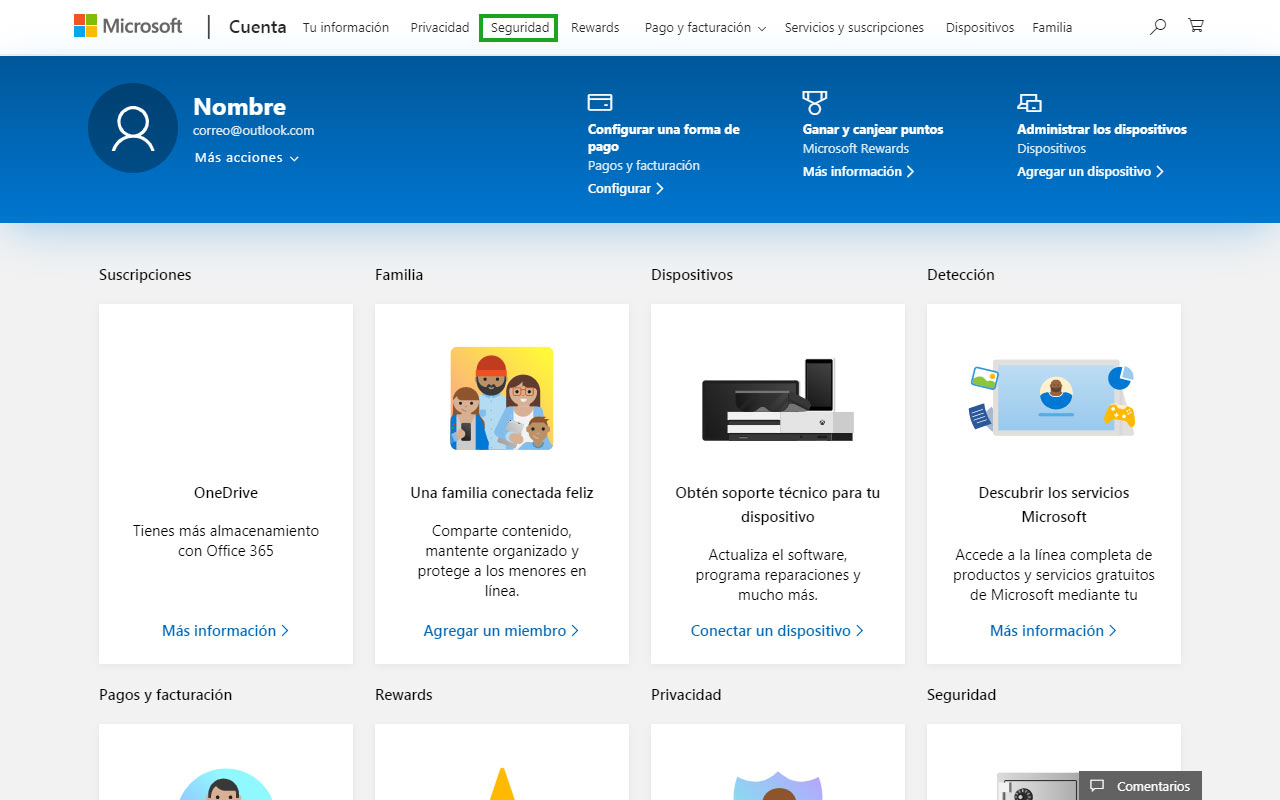Click the Detección section heading
The width and height of the screenshot is (1280, 800).
tap(961, 275)
